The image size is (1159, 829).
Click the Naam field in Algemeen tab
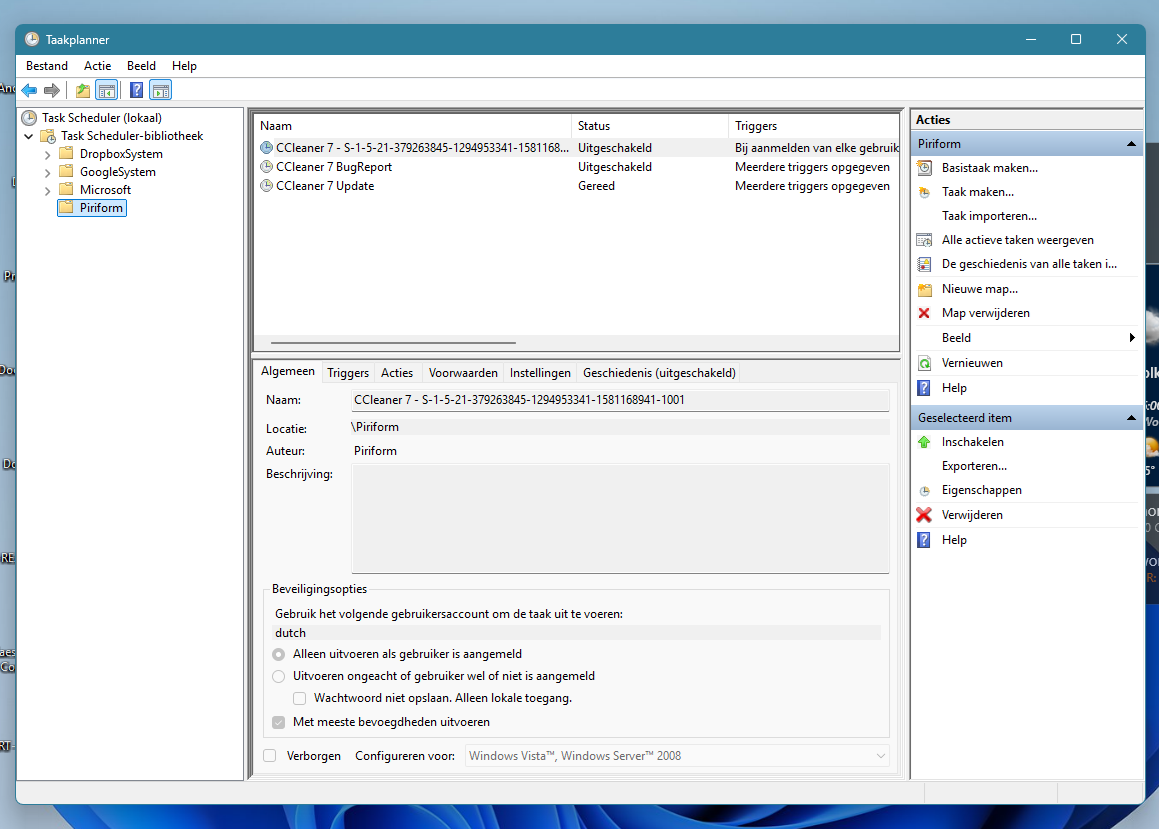click(620, 400)
